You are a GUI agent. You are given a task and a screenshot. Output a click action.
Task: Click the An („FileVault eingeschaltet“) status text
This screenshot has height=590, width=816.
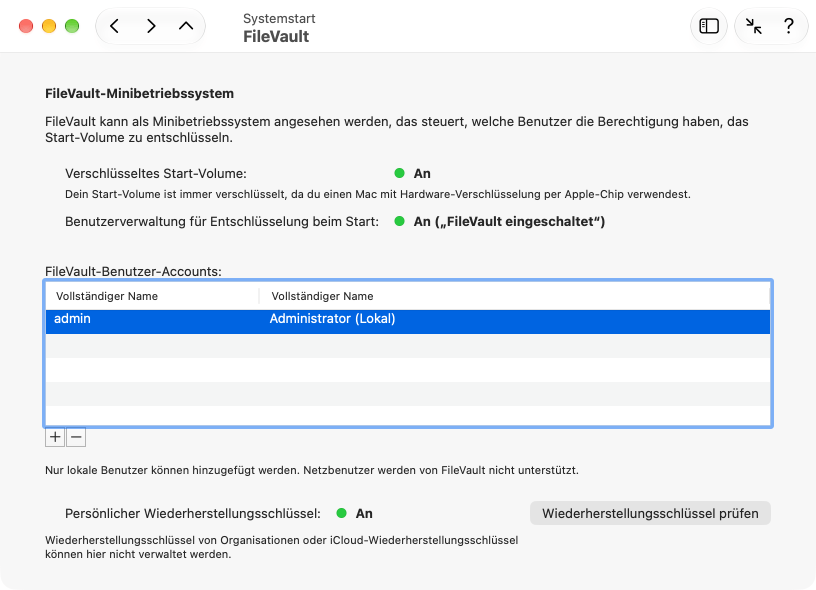[x=509, y=222]
